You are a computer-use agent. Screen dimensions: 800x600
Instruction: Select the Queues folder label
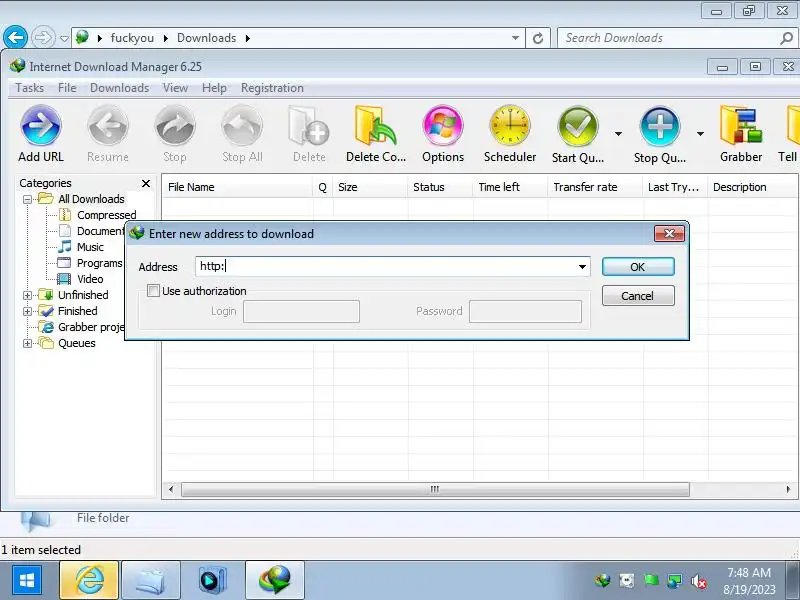tap(77, 343)
